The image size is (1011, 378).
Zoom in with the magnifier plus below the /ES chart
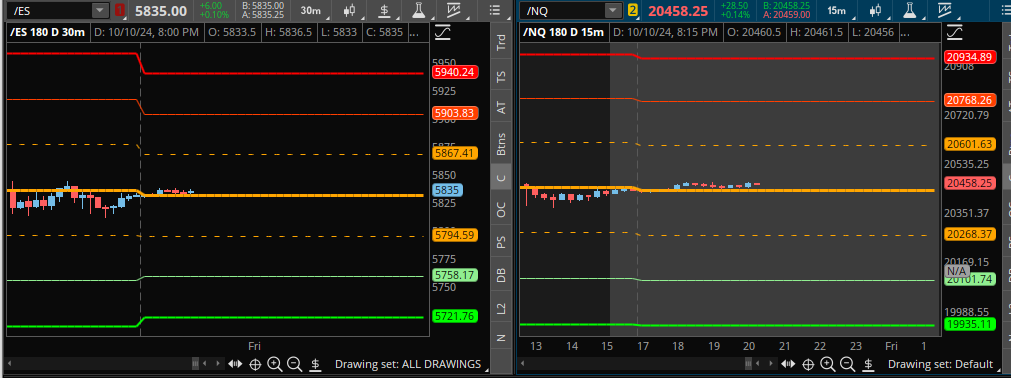(x=275, y=364)
